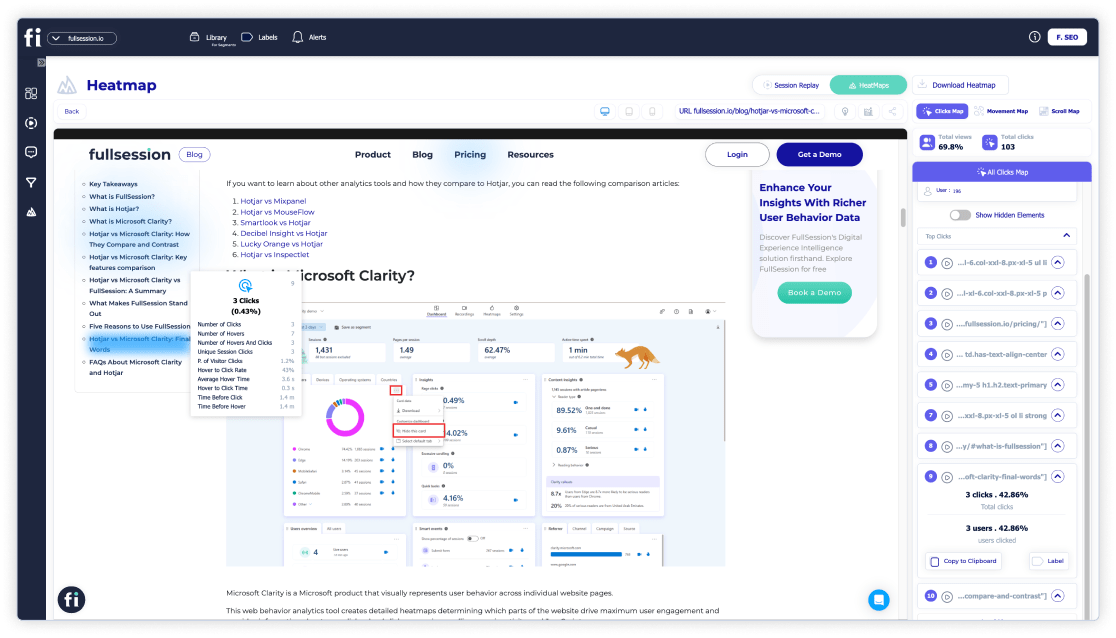Click the Label button in click 9 details
The image size is (1116, 638).
[x=1049, y=561]
